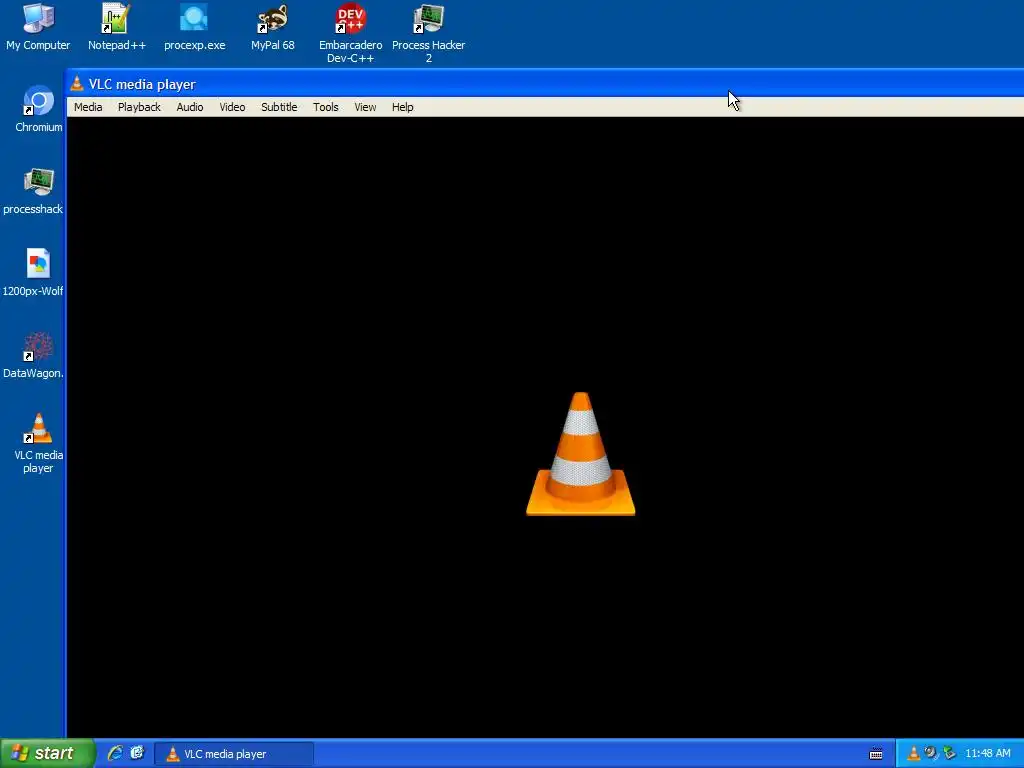Click the middle system tray icon
The height and width of the screenshot is (768, 1024).
(x=931, y=754)
